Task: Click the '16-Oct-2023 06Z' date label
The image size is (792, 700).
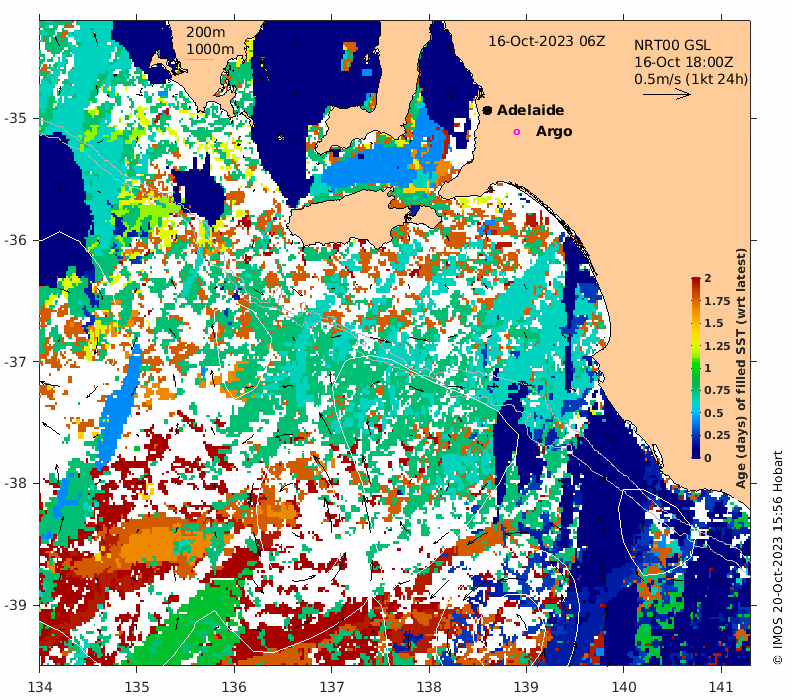Action: 546,41
